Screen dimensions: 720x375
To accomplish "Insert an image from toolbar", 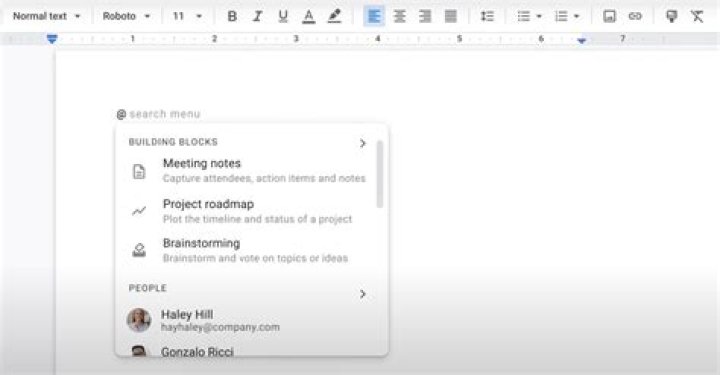I will 609,17.
